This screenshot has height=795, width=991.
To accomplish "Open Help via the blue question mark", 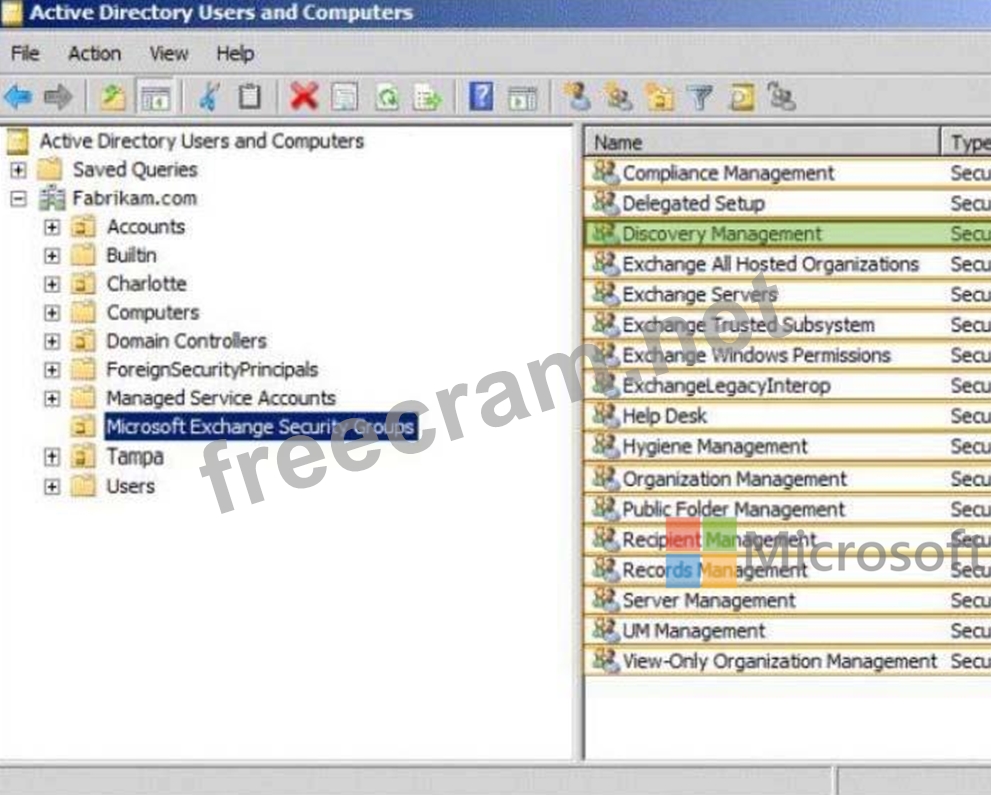I will [482, 97].
